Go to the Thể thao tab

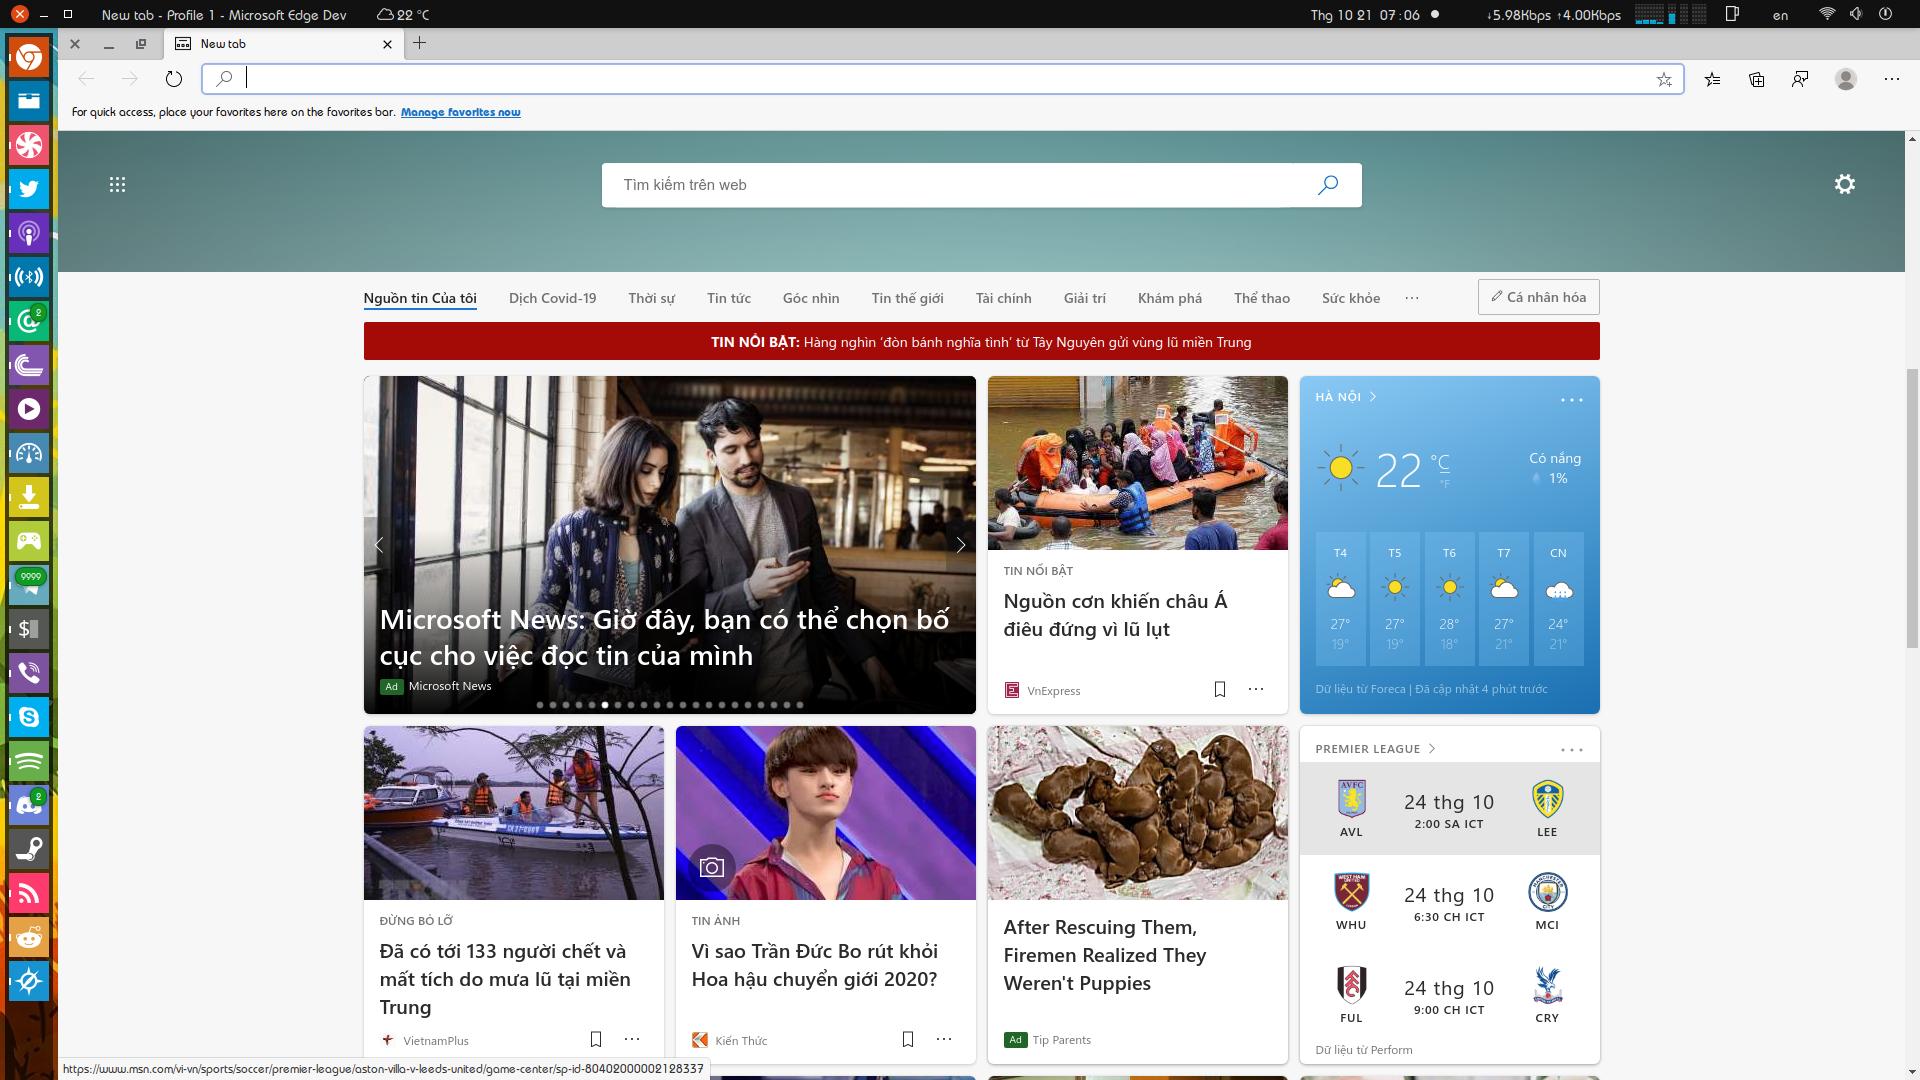[x=1262, y=298]
